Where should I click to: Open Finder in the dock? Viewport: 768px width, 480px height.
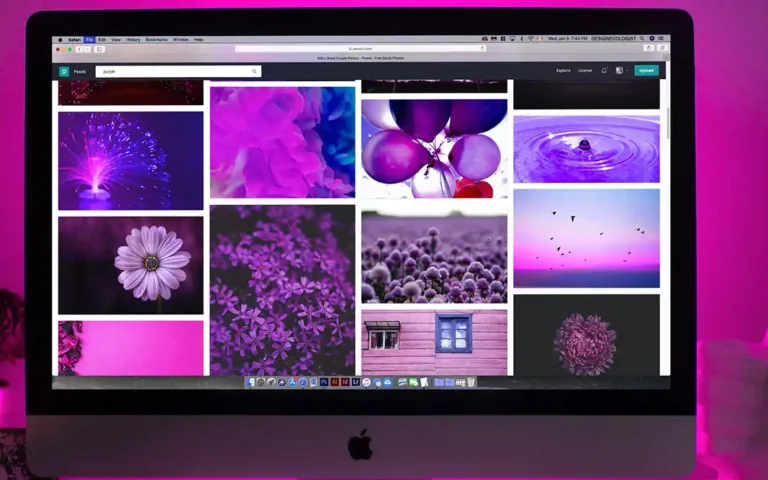click(251, 382)
